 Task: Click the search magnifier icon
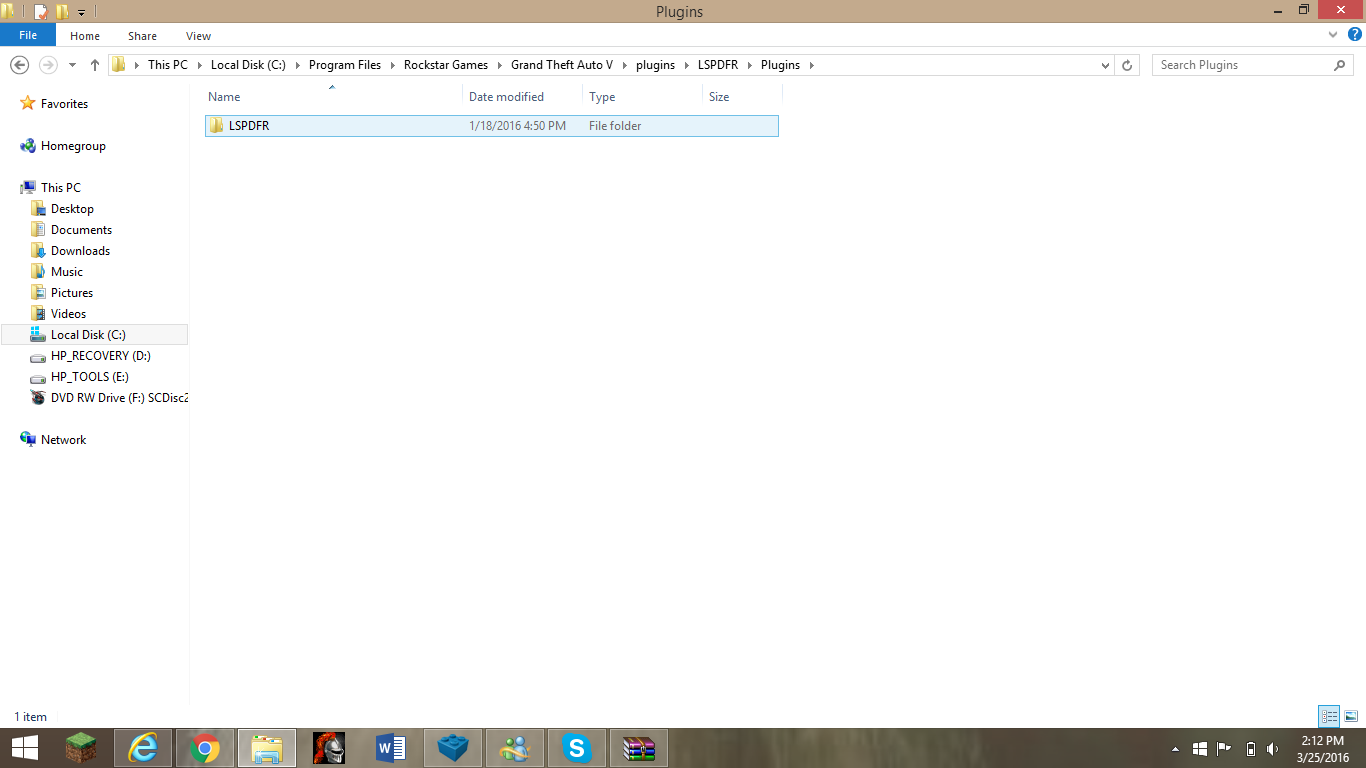tap(1340, 65)
